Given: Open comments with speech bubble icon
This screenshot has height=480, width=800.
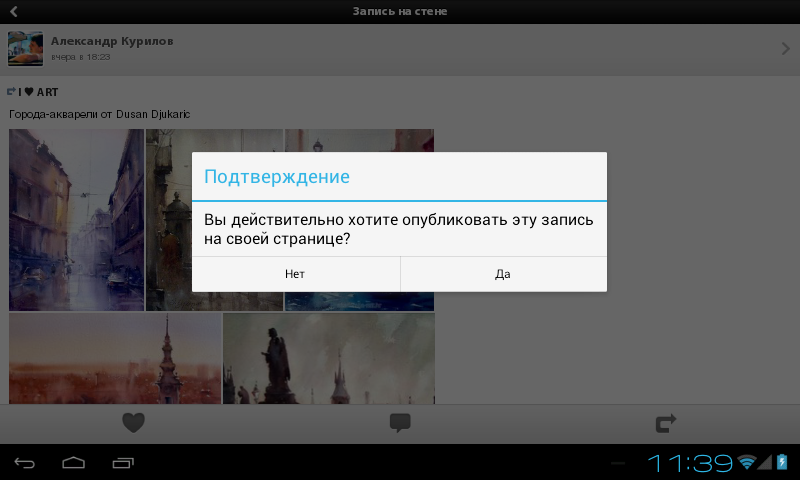Looking at the screenshot, I should pyautogui.click(x=400, y=423).
